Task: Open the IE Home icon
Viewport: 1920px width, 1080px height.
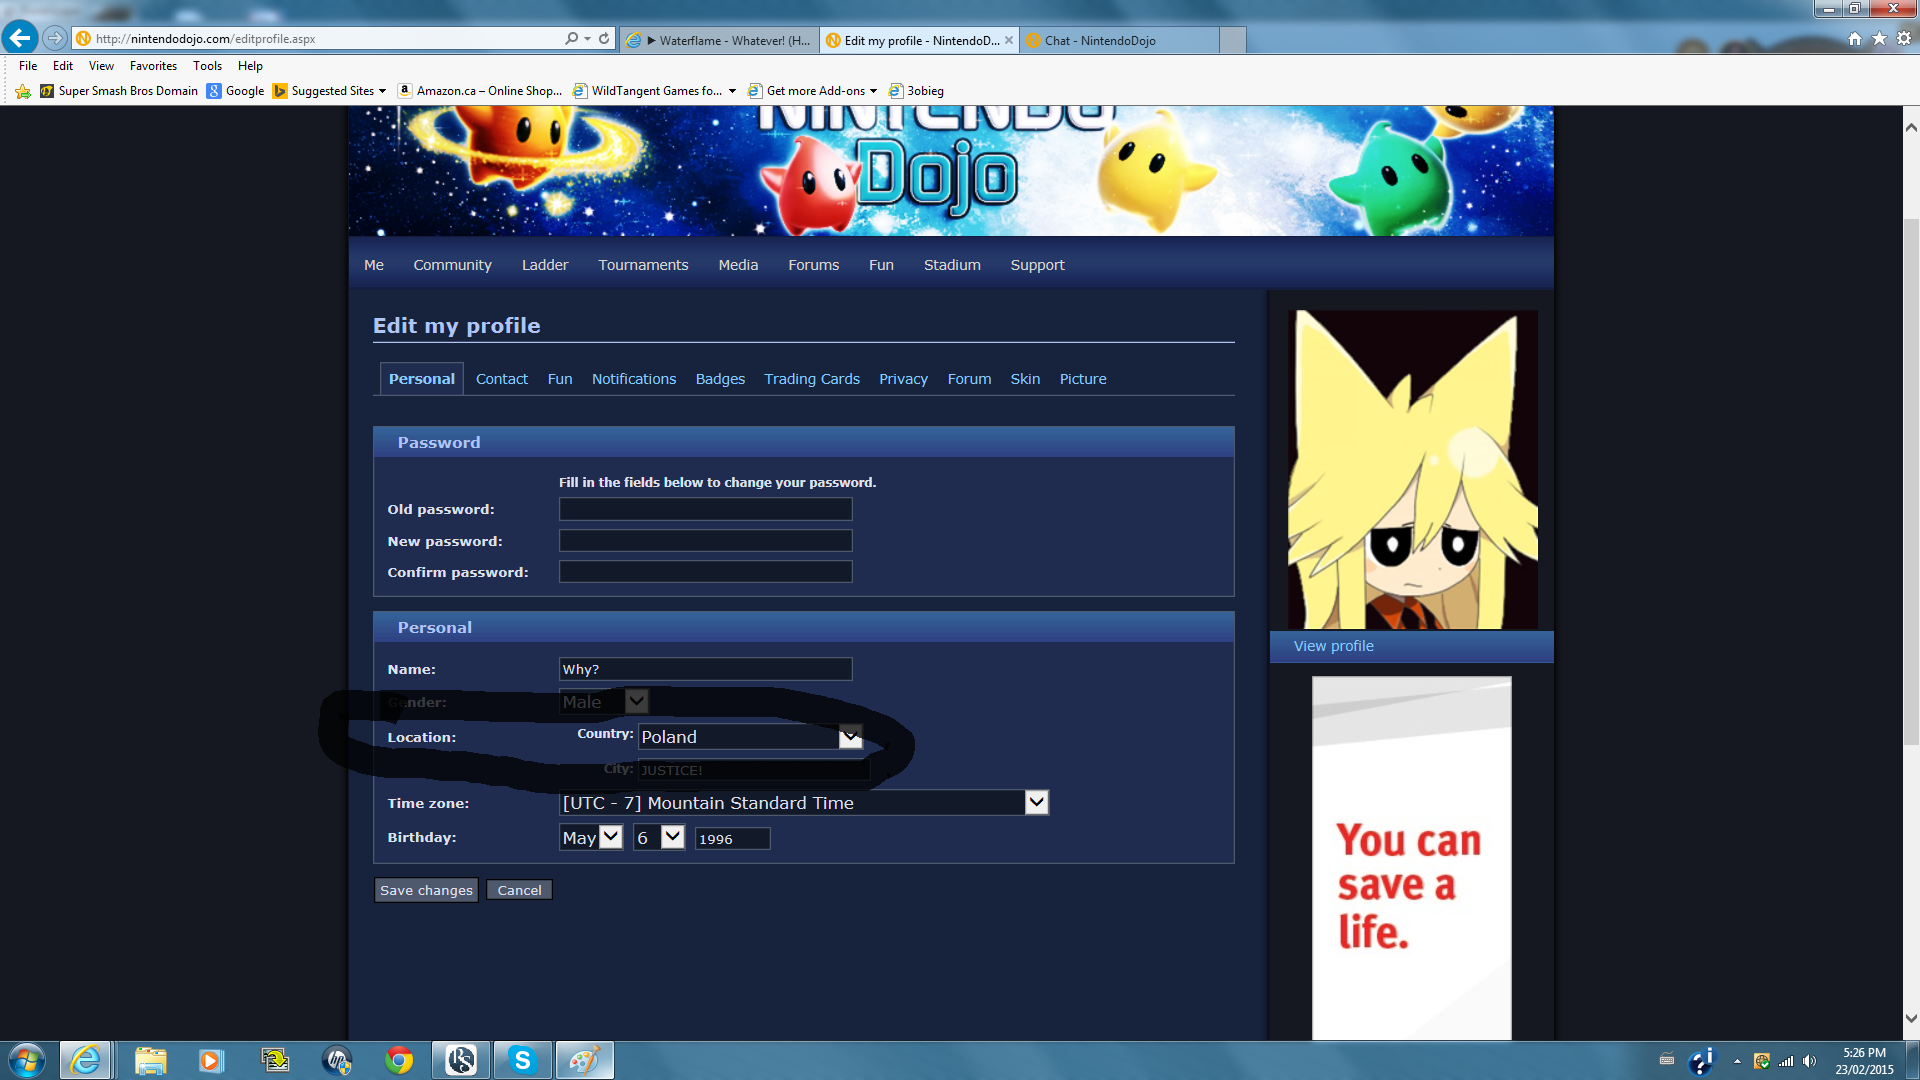Action: pyautogui.click(x=1855, y=38)
